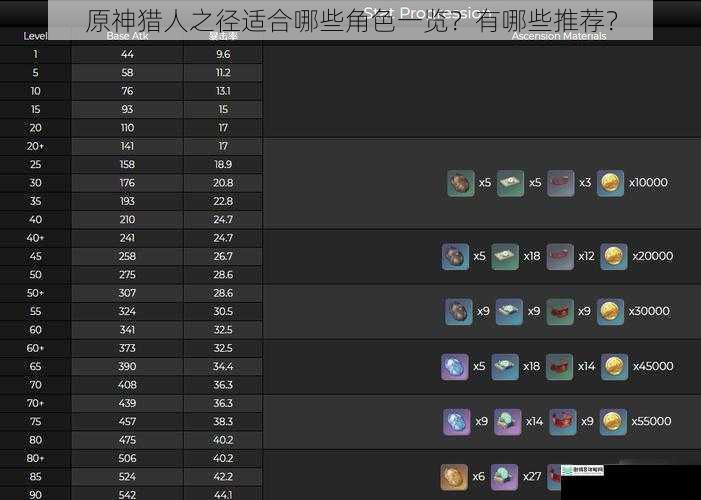Click the crit rate value 44.1
Screen dimensions: 701x500
[223, 495]
